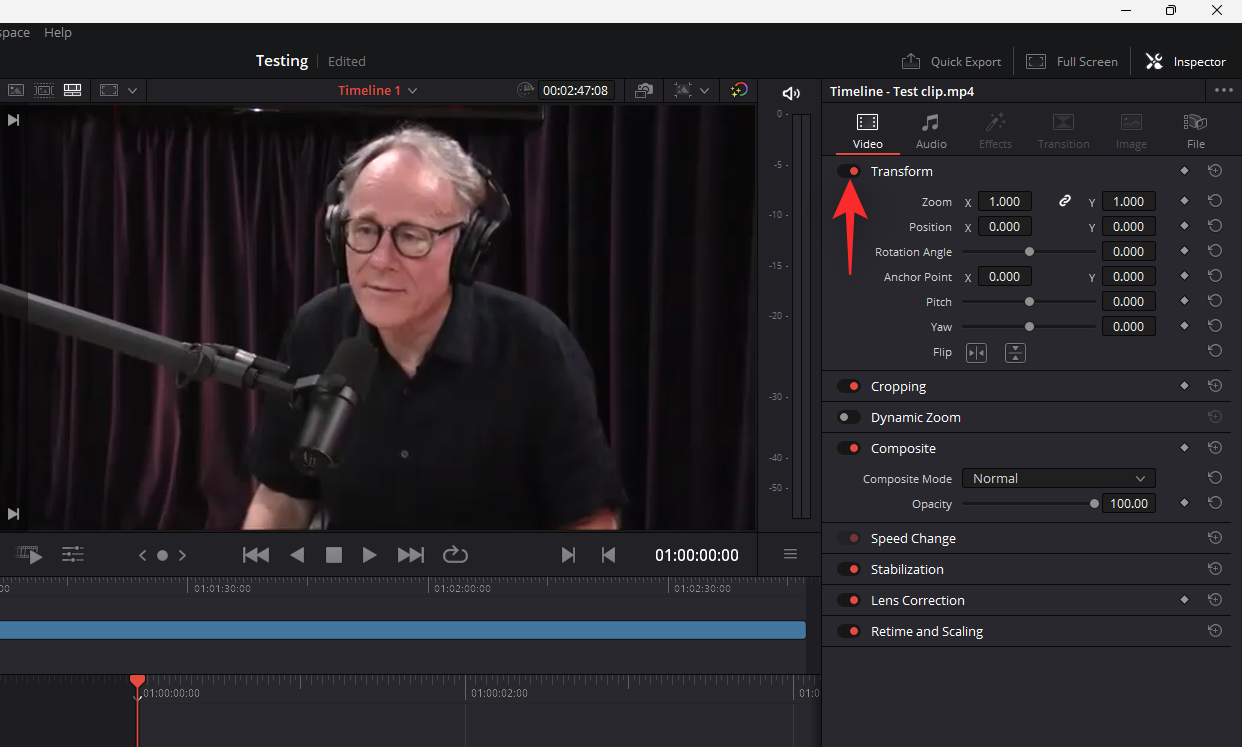Reset the Transform section
Screen dimensions: 1242x747
point(1215,170)
